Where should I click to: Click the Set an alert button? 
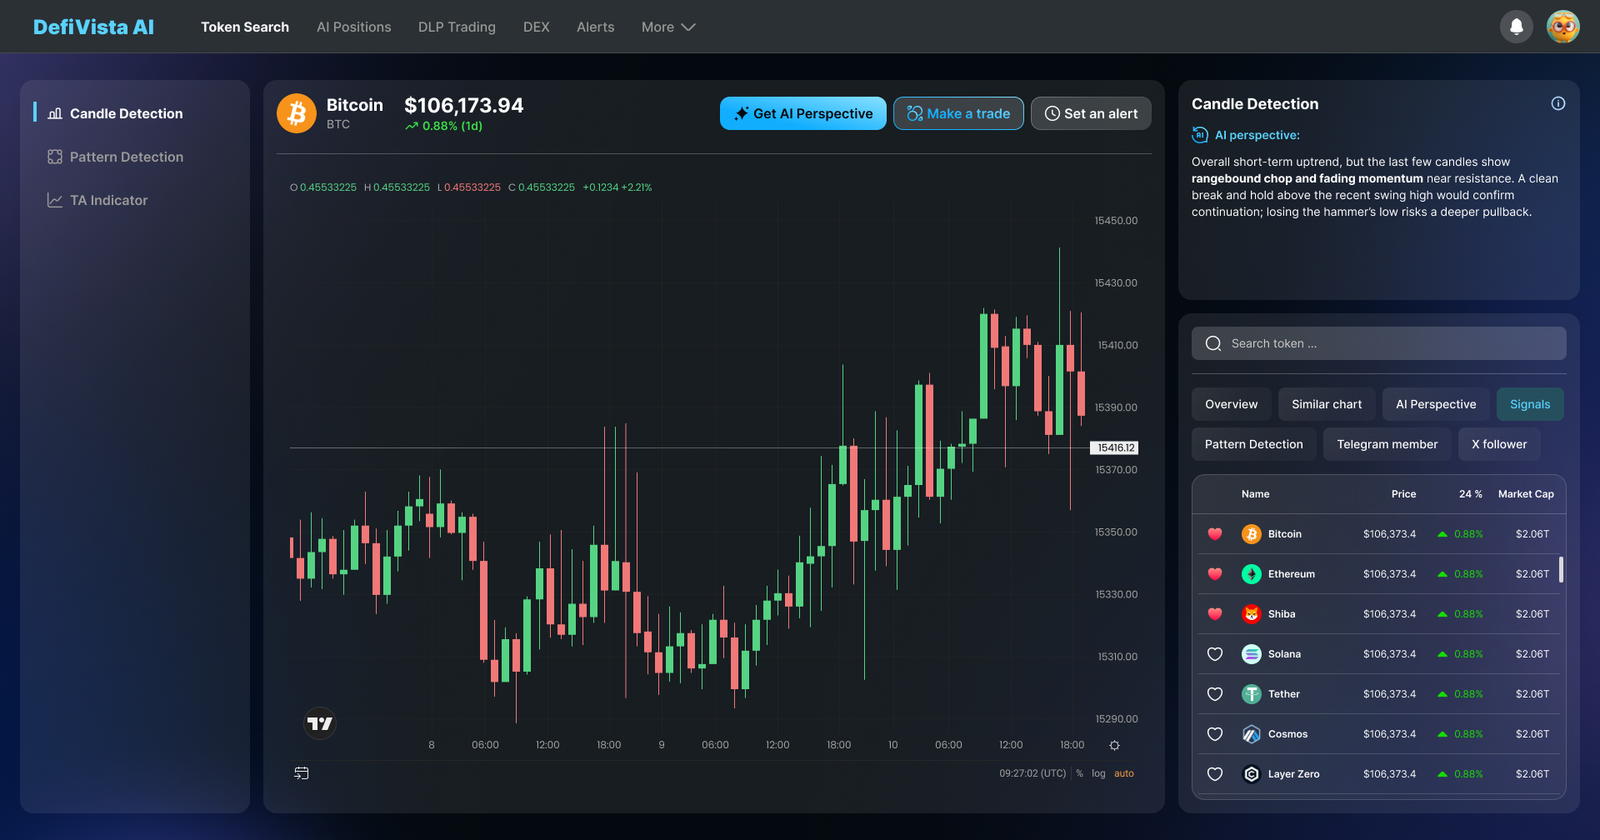[1091, 114]
